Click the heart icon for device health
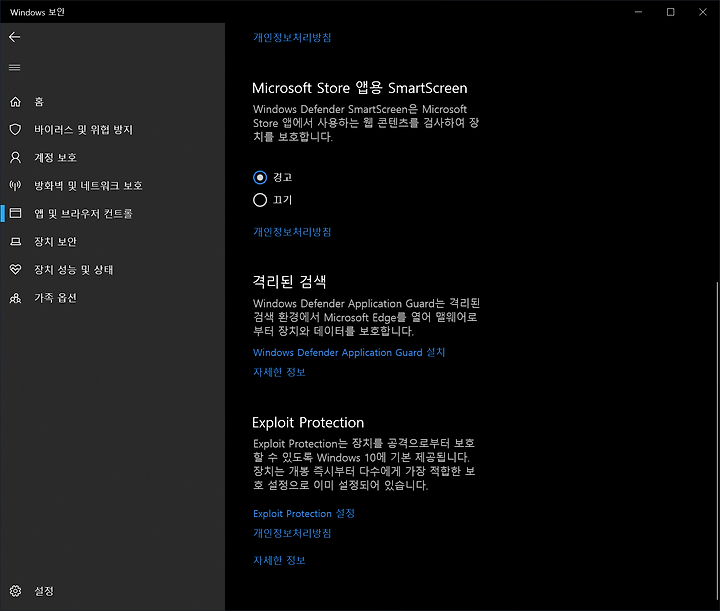720x611 pixels. [x=16, y=269]
